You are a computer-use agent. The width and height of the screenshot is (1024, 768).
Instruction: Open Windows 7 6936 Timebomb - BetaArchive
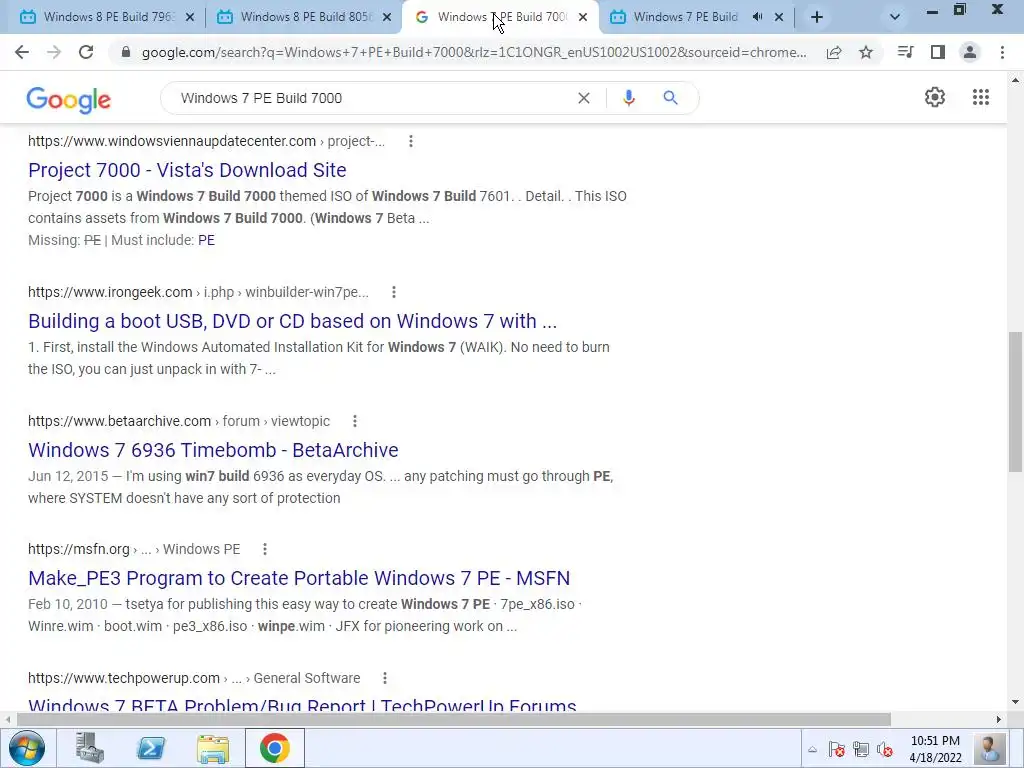click(x=213, y=450)
